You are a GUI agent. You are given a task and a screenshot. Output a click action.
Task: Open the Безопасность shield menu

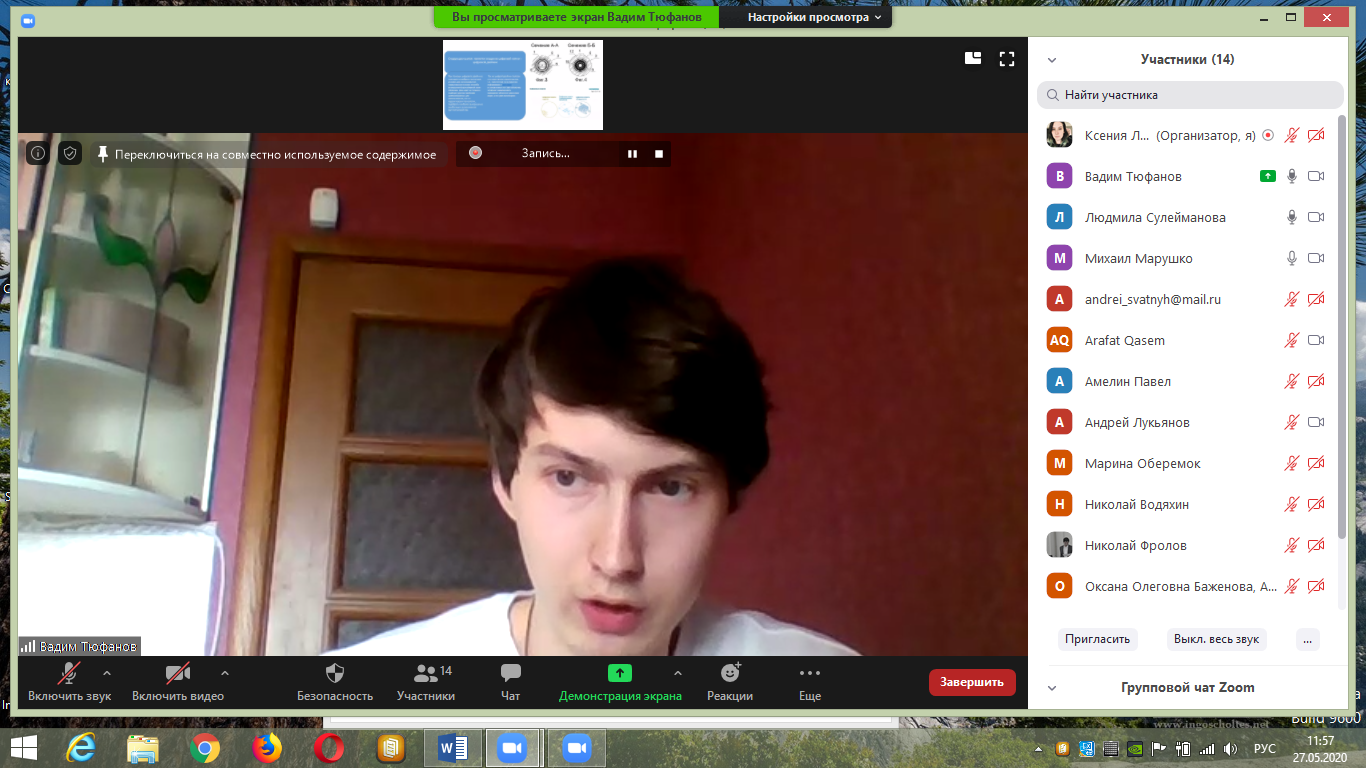(x=335, y=682)
